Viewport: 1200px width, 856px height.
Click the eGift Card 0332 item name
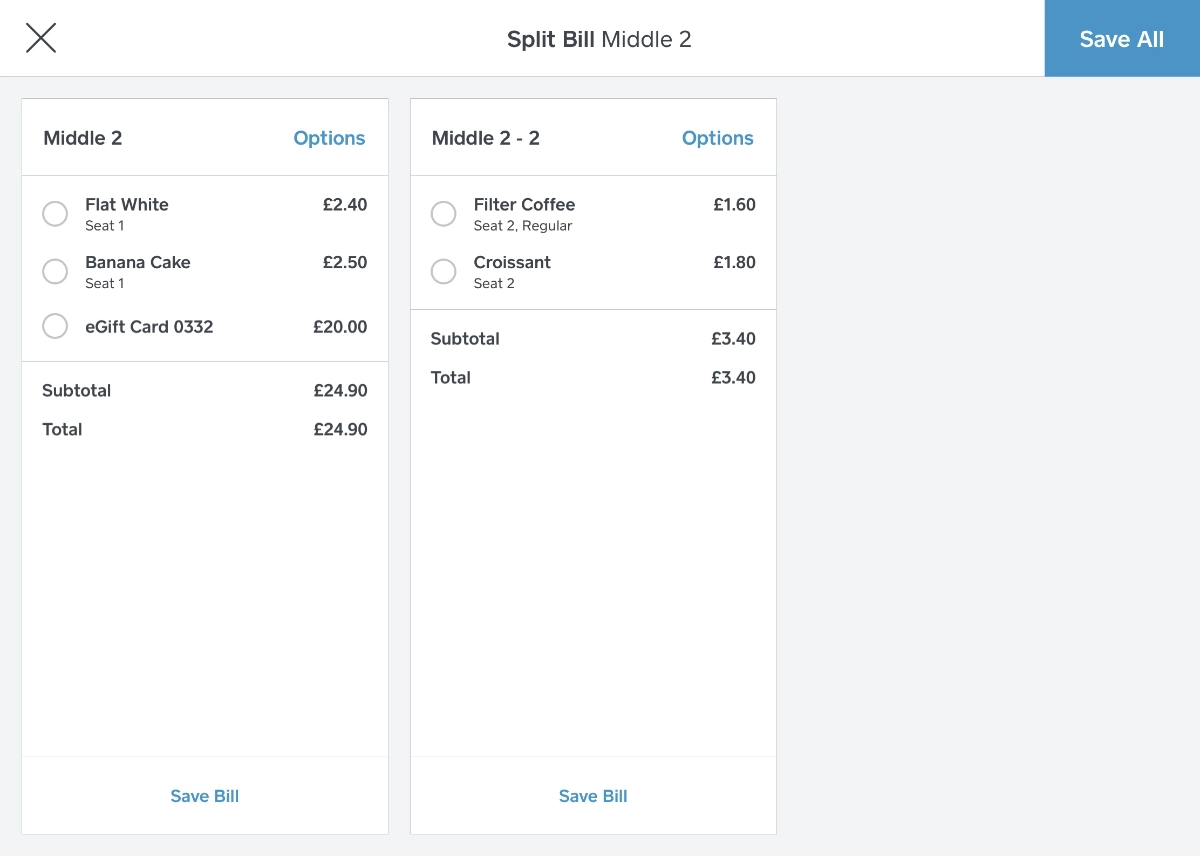coord(149,326)
